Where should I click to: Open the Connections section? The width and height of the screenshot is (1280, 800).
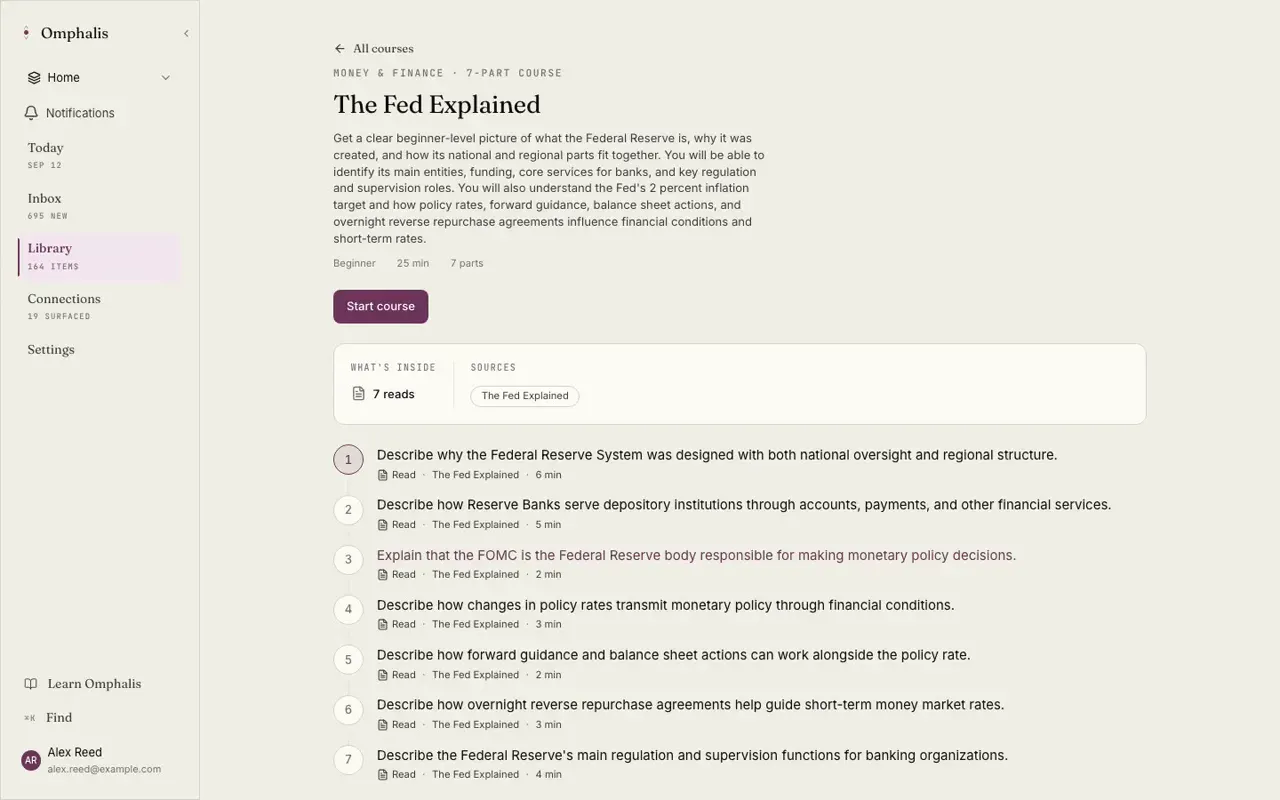(x=99, y=306)
